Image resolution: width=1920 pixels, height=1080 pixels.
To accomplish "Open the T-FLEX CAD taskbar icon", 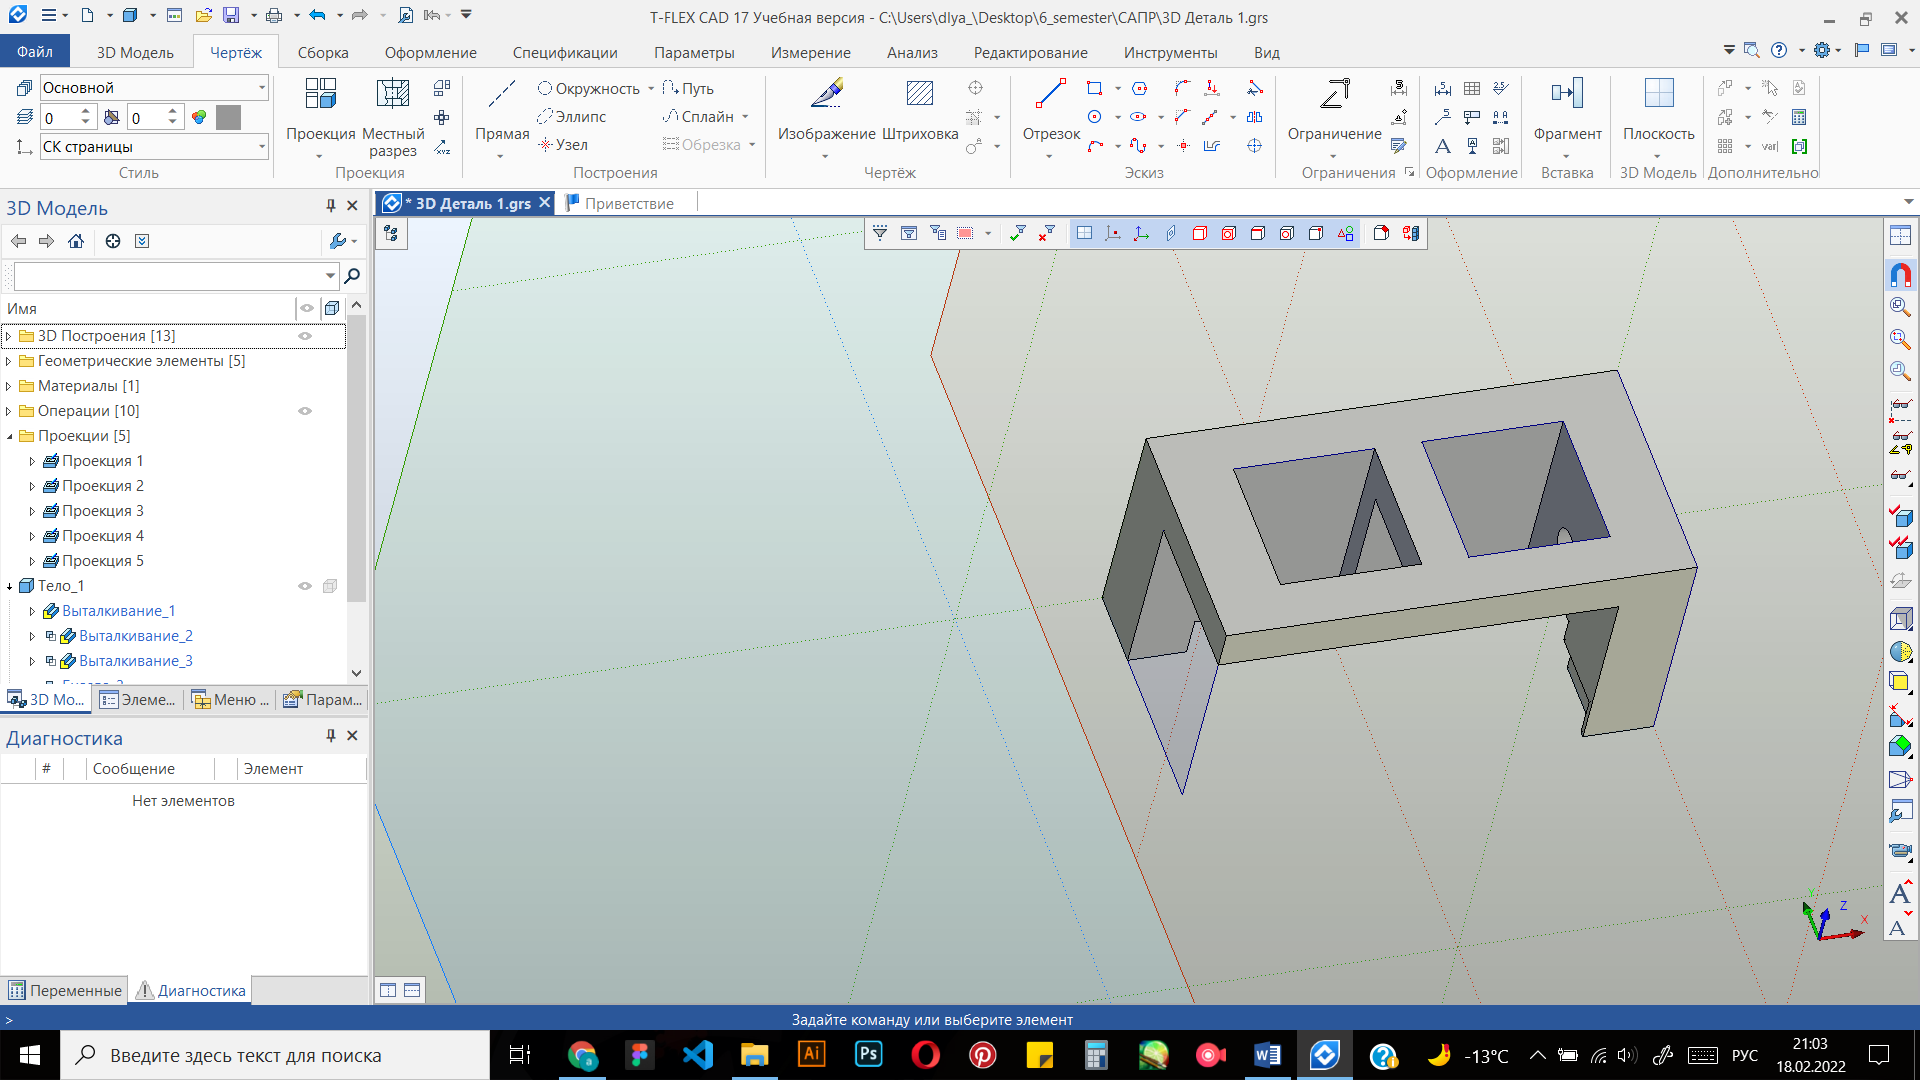I will pos(1324,1055).
